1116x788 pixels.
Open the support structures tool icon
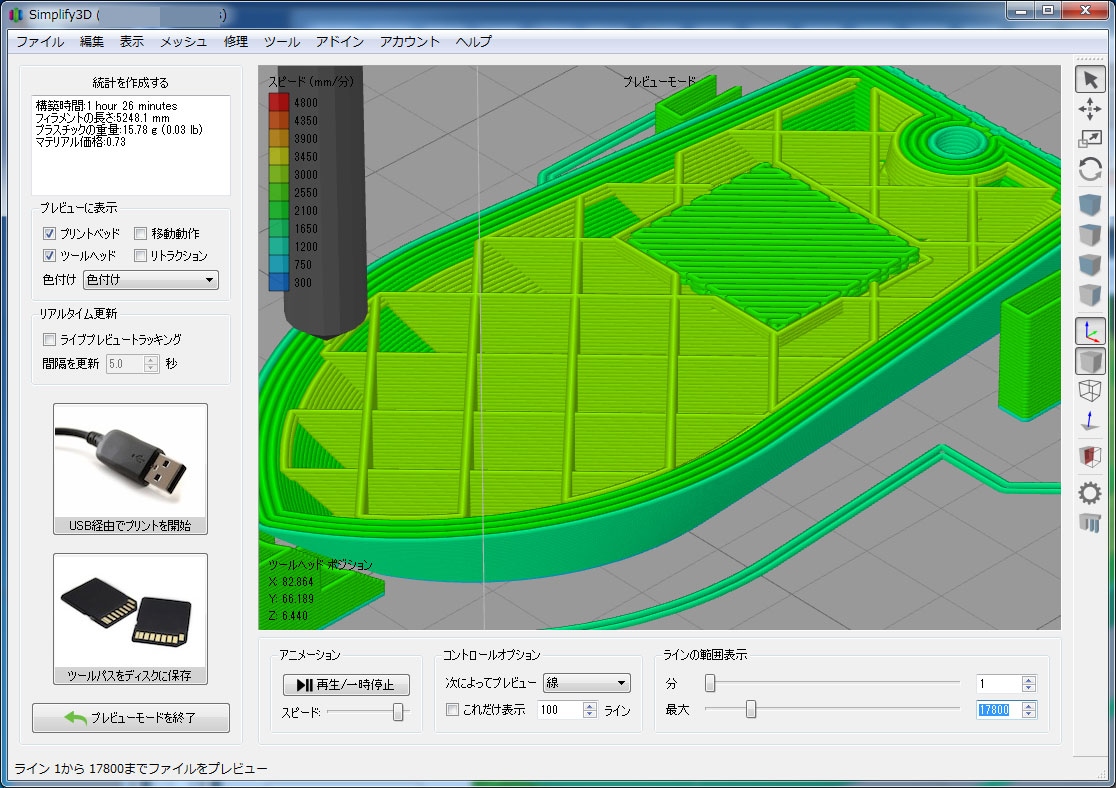pyautogui.click(x=1090, y=522)
